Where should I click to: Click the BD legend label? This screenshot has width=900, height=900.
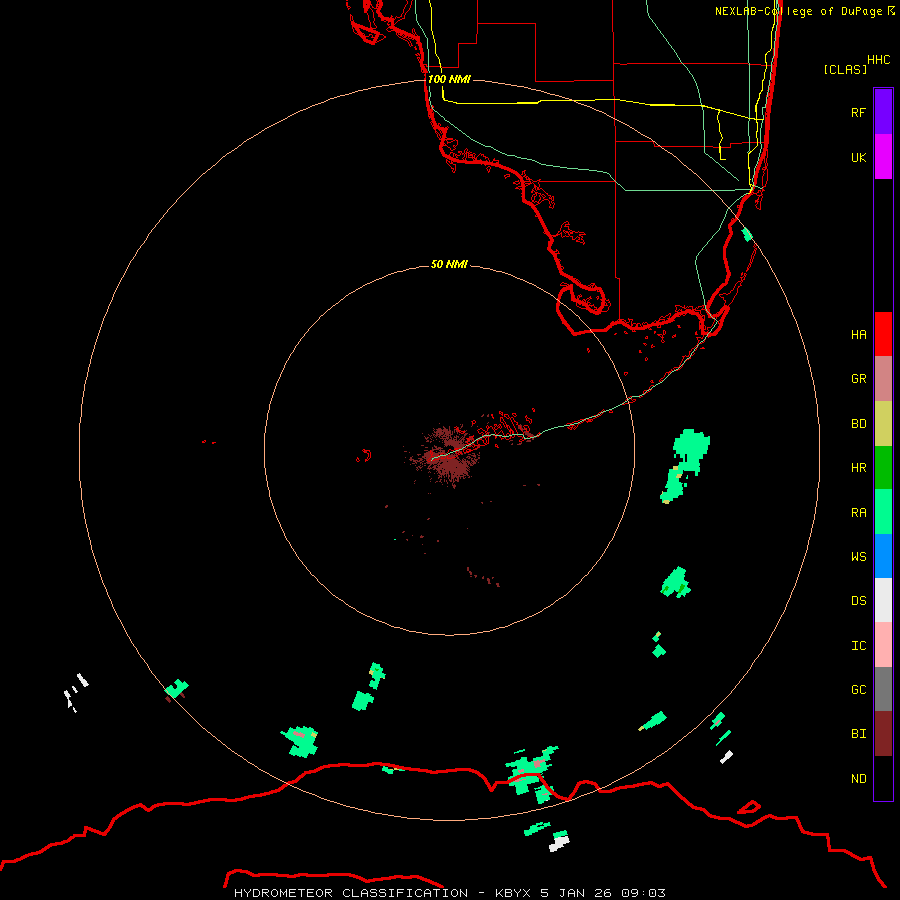point(858,424)
